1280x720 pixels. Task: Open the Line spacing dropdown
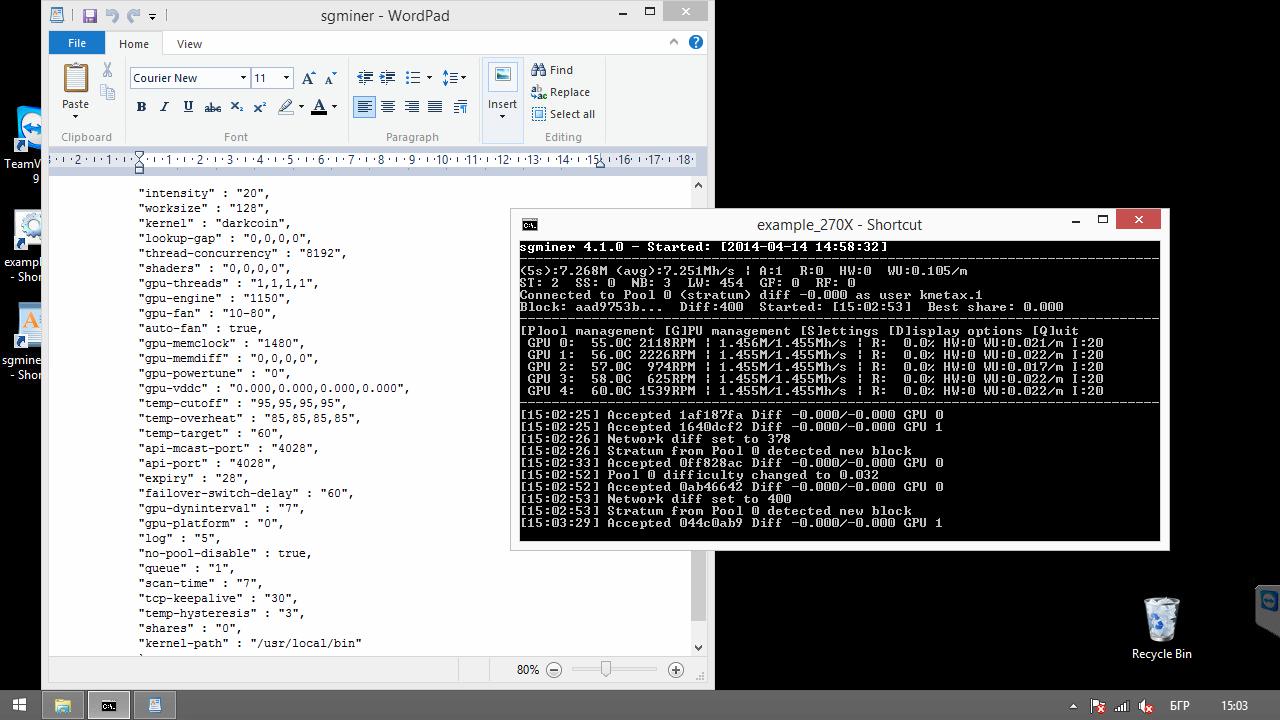point(455,78)
